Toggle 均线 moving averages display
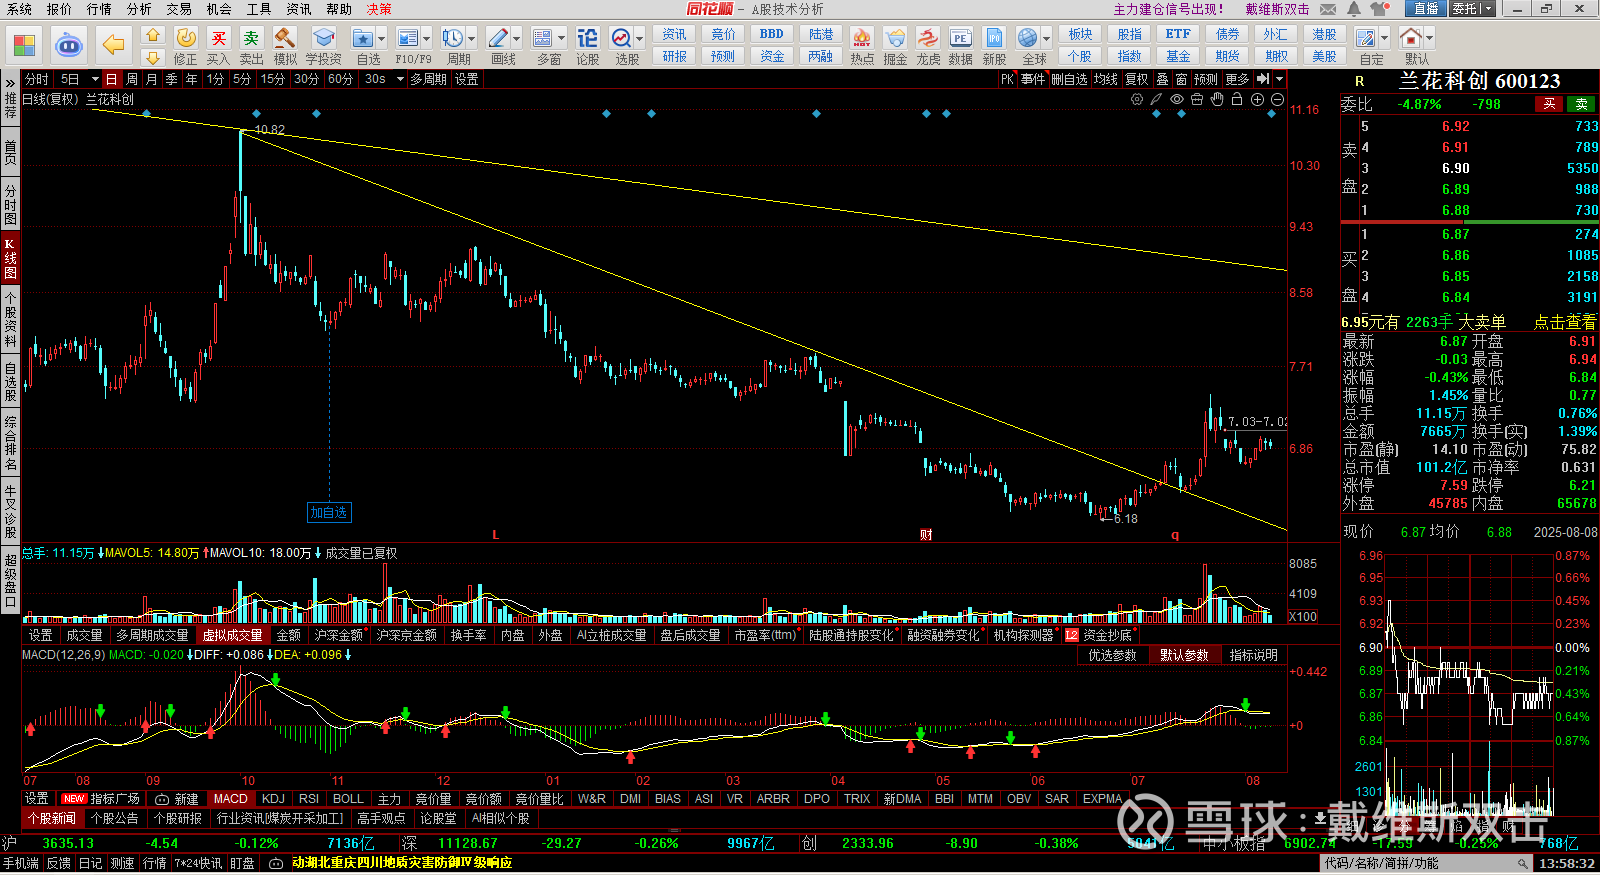The image size is (1600, 875). click(x=1105, y=79)
